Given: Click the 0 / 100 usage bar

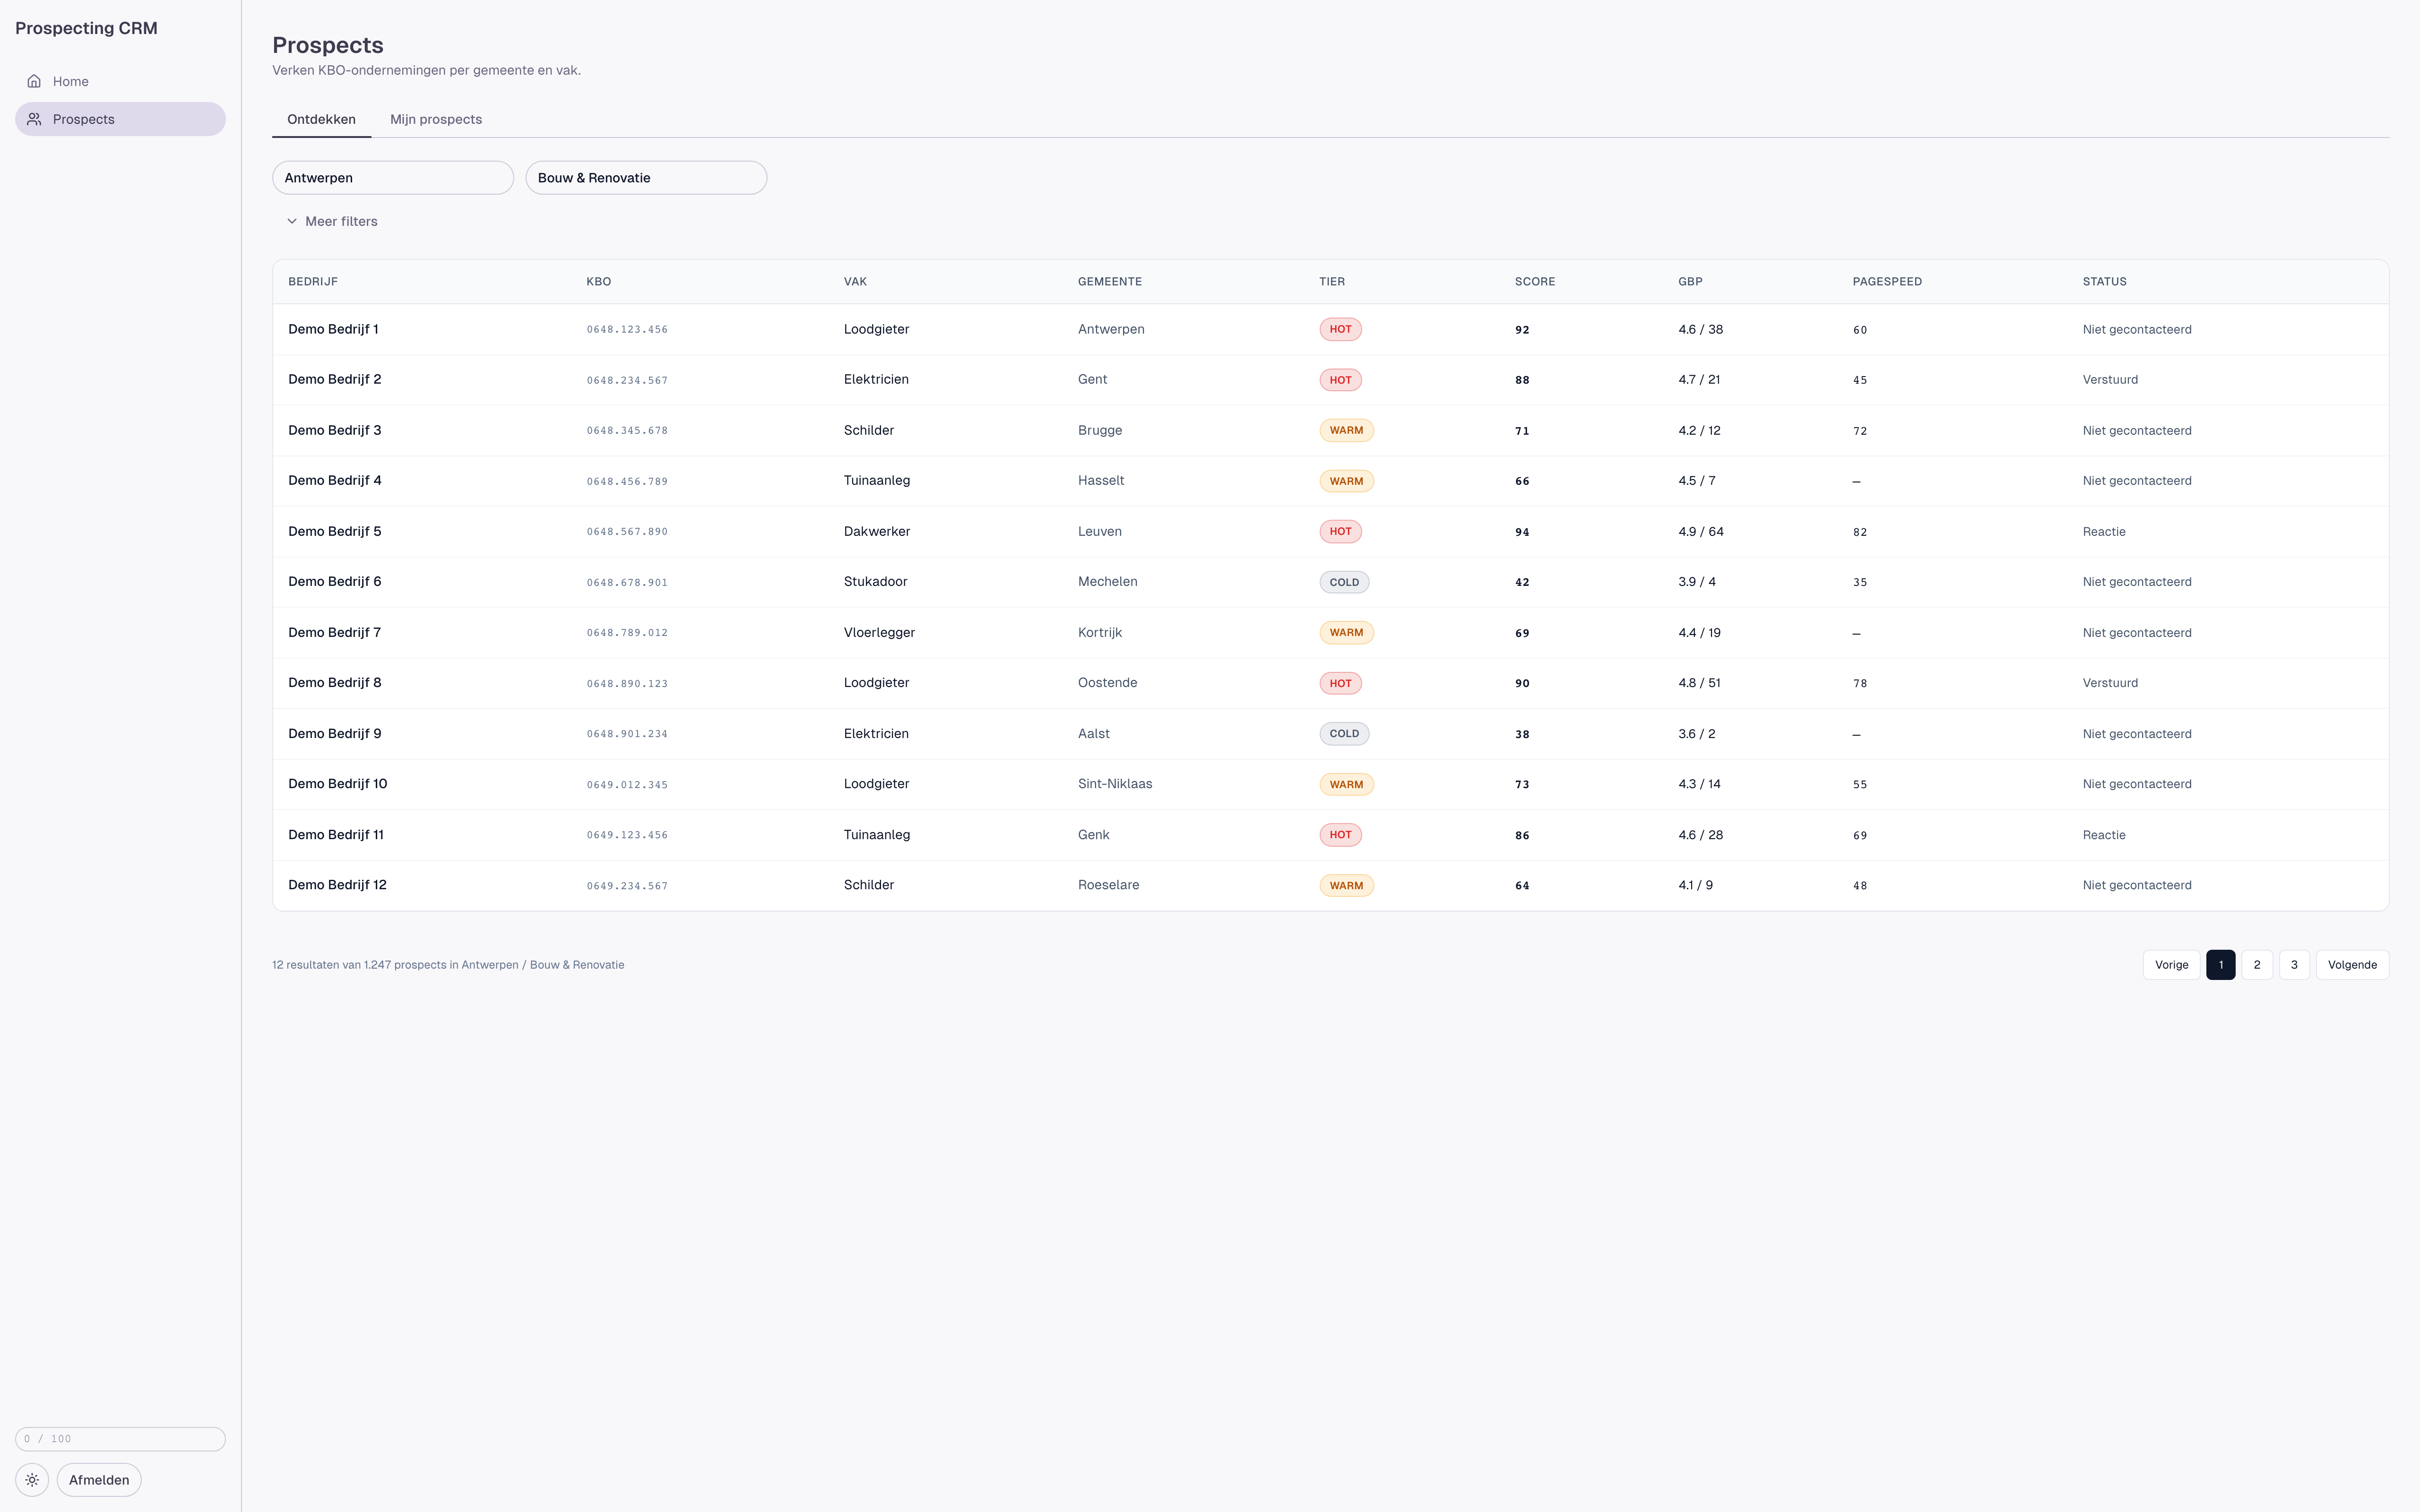Looking at the screenshot, I should tap(120, 1439).
